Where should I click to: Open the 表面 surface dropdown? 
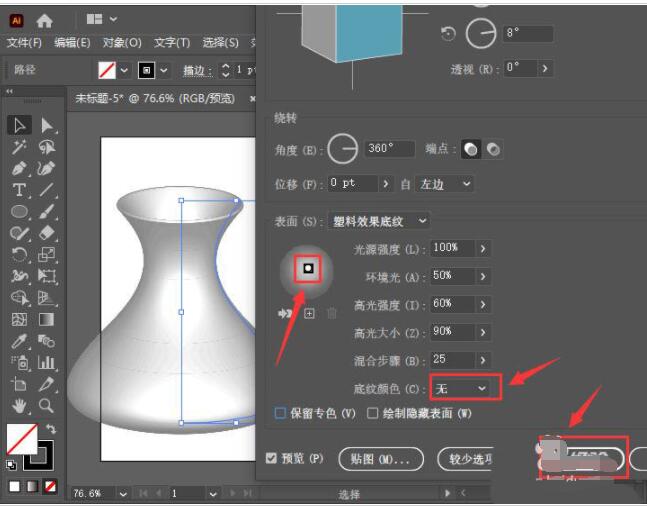379,221
